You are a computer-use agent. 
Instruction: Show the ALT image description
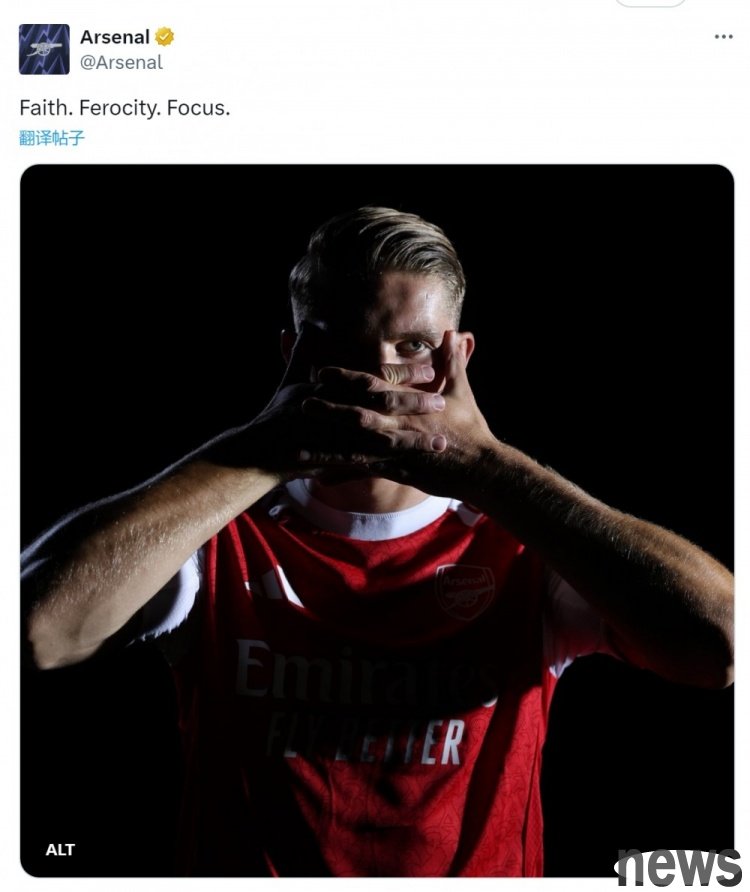(60, 850)
